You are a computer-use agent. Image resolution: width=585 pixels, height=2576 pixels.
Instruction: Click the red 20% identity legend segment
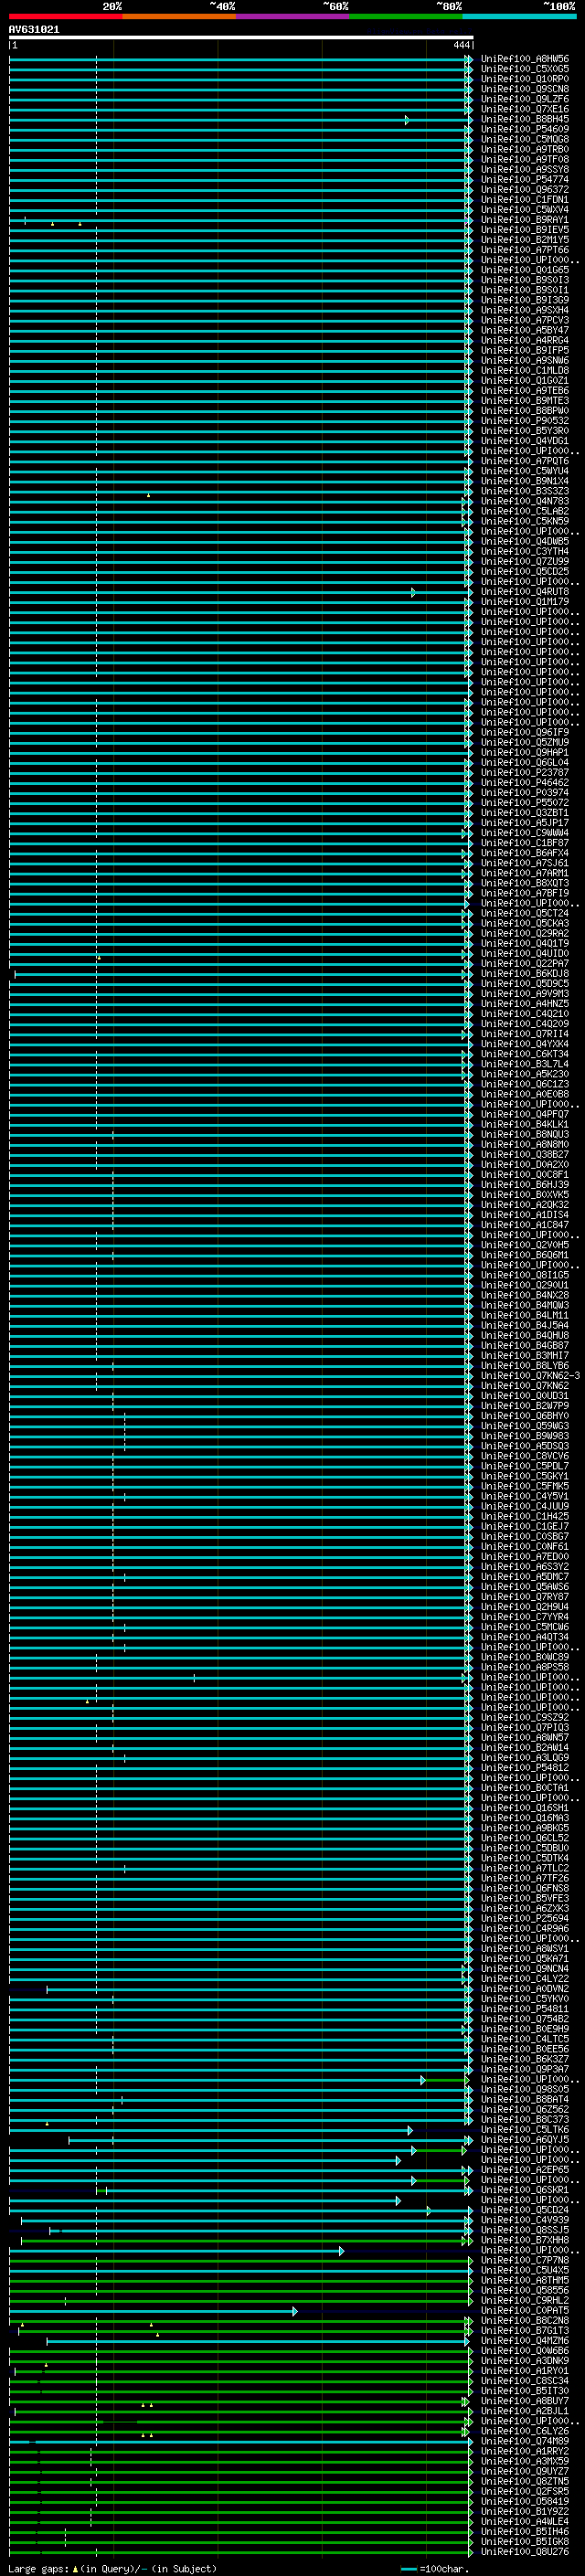(65, 16)
